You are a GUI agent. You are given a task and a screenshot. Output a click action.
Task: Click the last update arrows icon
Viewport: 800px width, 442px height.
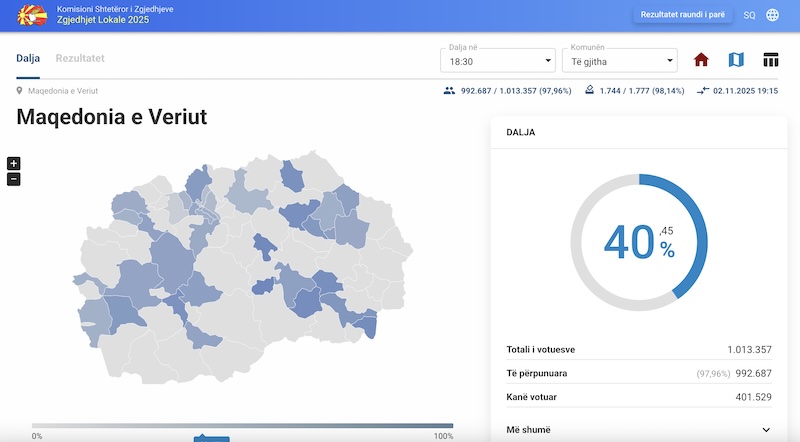click(704, 90)
